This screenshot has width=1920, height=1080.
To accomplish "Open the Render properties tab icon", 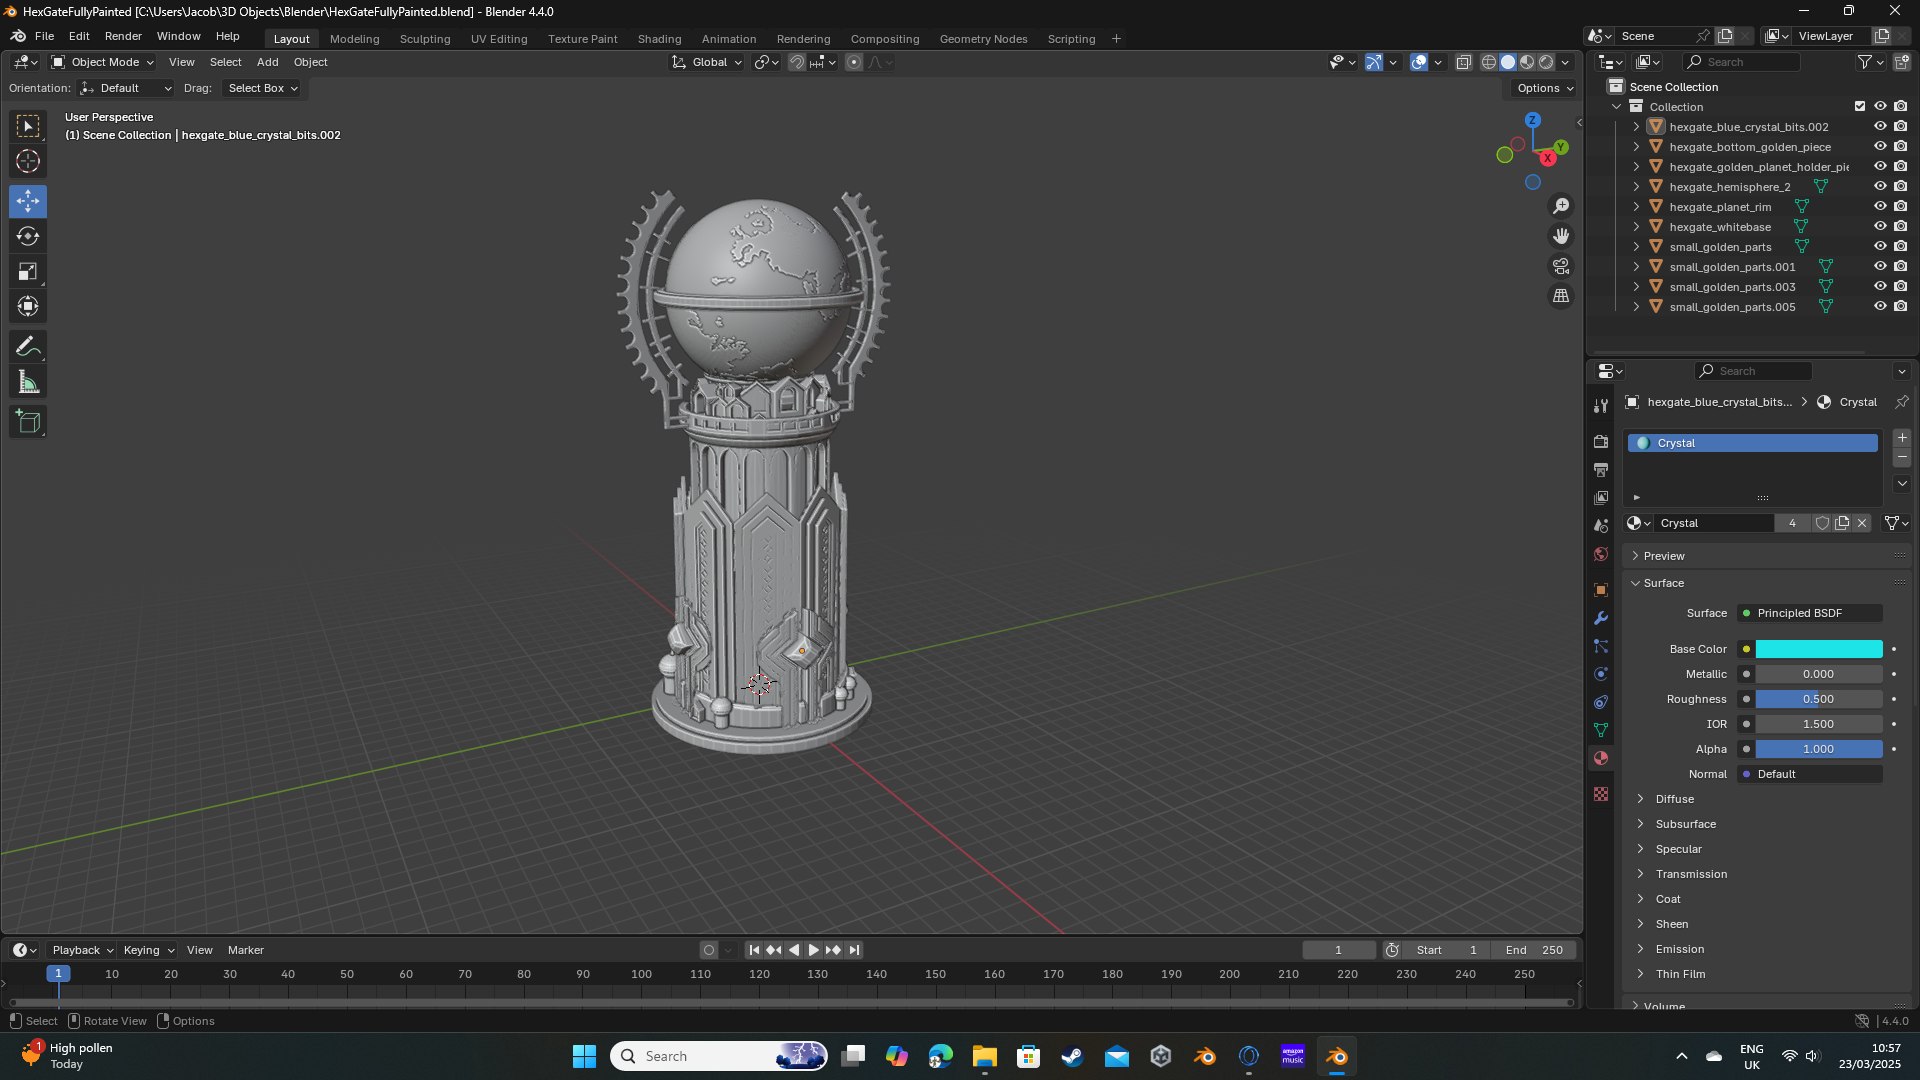I will click(x=1601, y=441).
